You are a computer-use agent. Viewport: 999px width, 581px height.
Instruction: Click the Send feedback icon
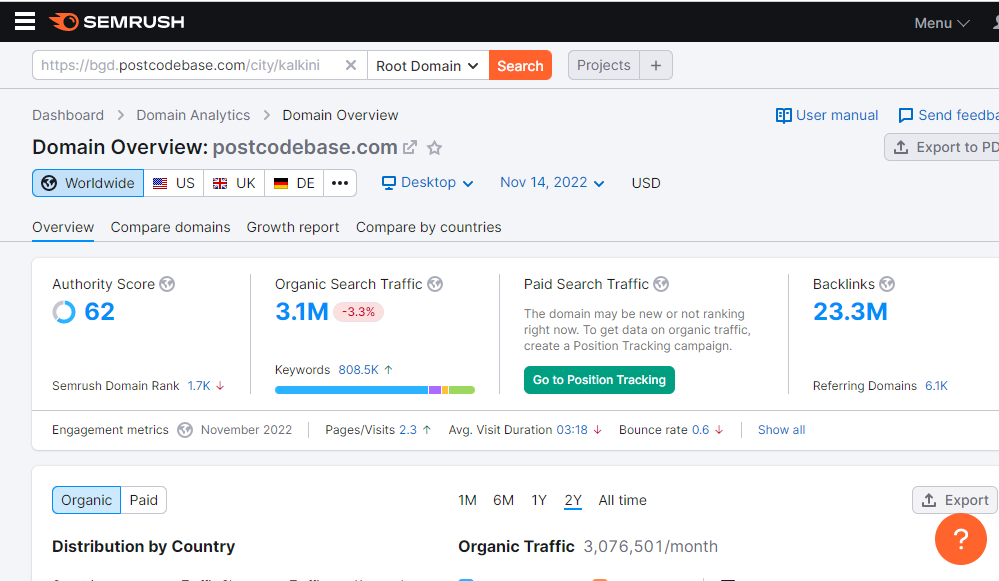[905, 115]
